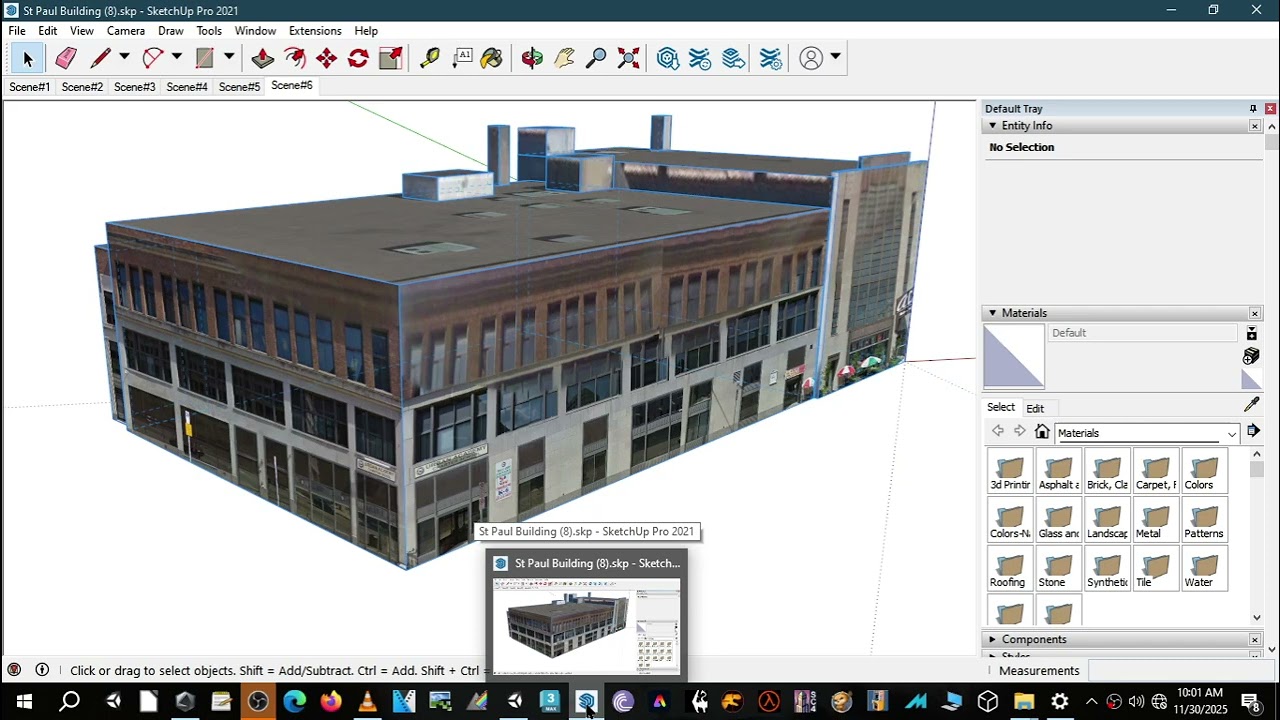The height and width of the screenshot is (720, 1280).
Task: Activate the Push/Pull tool
Action: pos(262,59)
